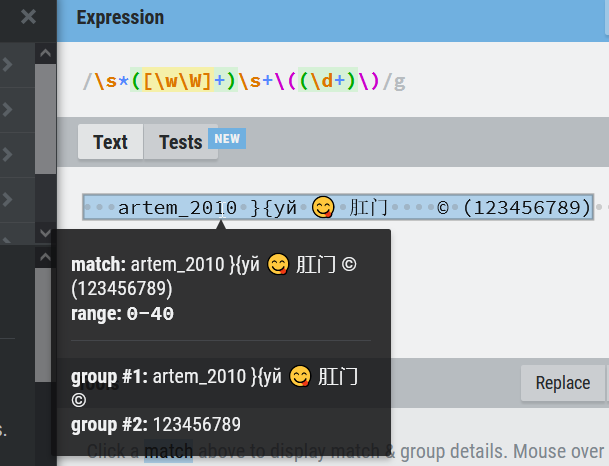Screen dimensions: 609x466
Task: Click the Replace button
Action: [563, 383]
